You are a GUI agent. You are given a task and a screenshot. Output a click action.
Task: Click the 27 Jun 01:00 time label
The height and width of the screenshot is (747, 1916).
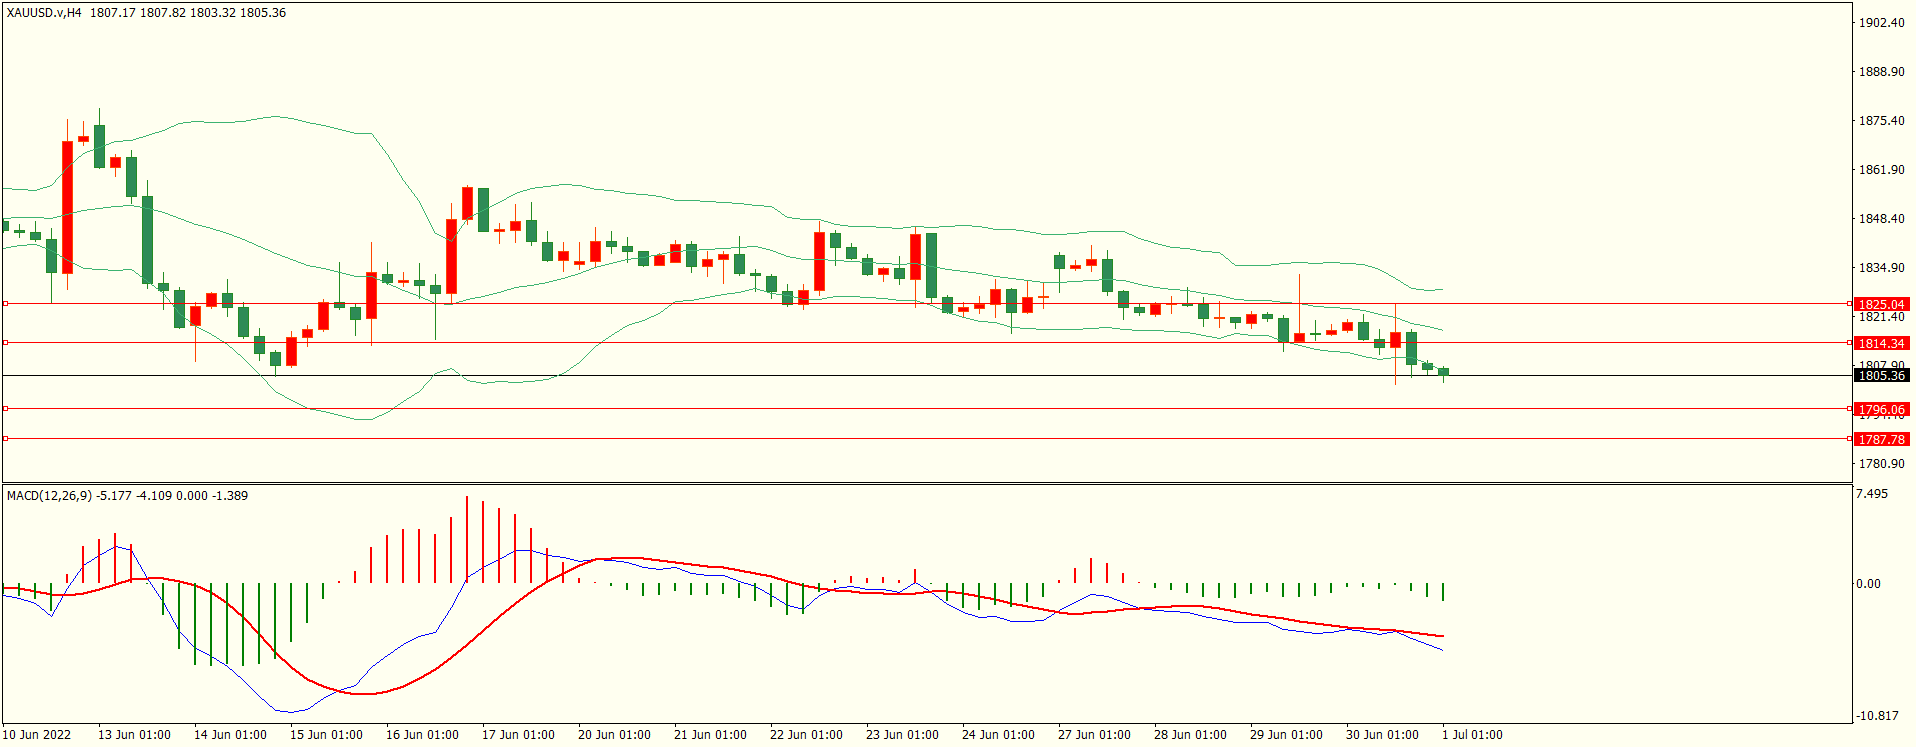tap(1094, 735)
